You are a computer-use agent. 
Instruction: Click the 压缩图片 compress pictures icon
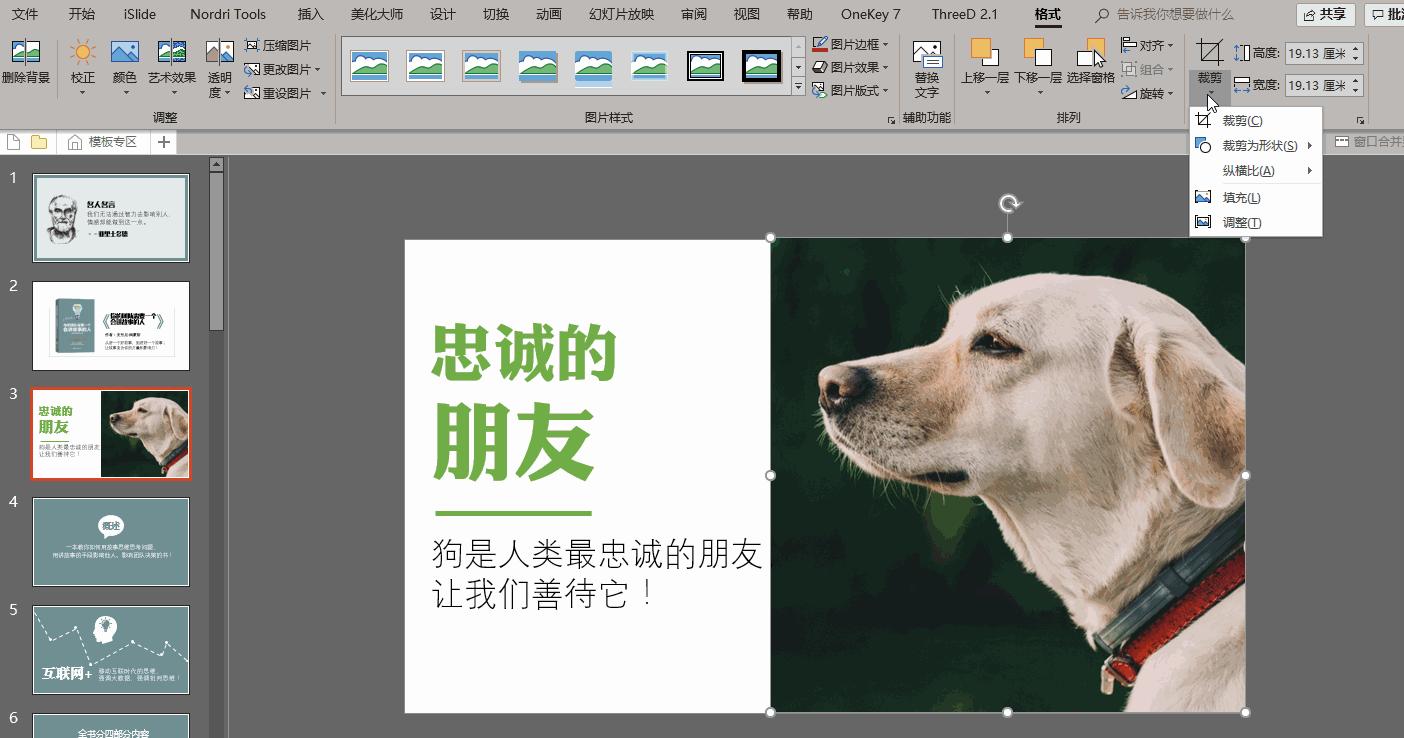pyautogui.click(x=252, y=44)
